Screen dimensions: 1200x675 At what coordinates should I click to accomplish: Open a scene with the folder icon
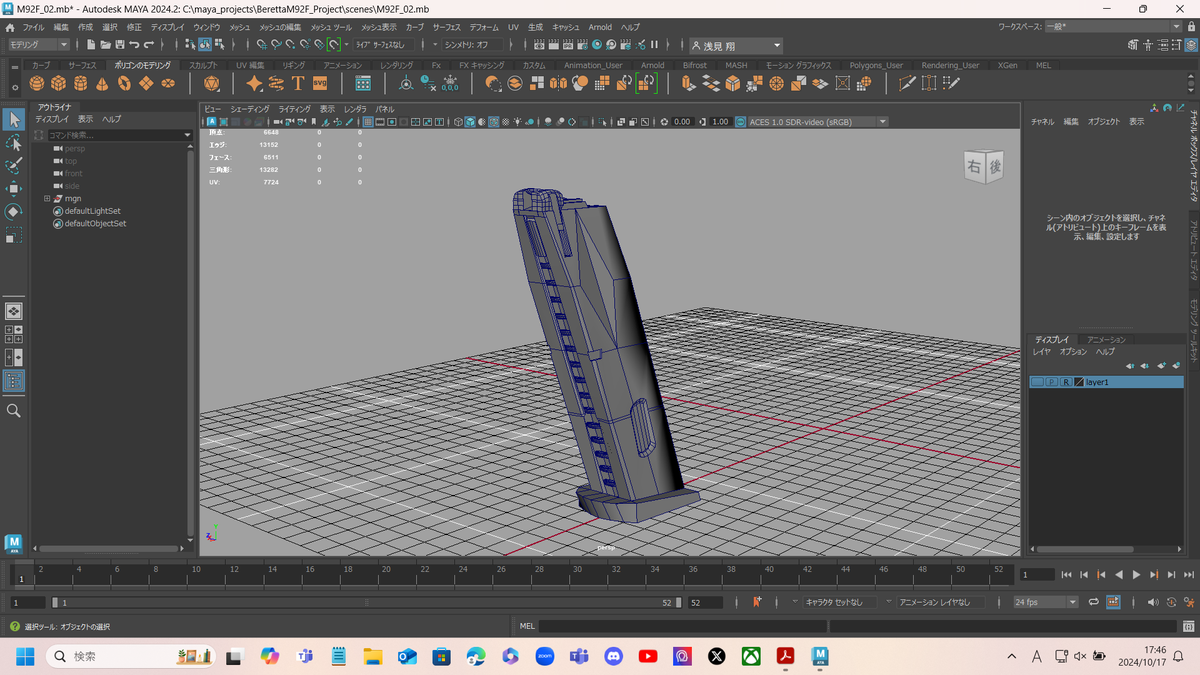(105, 44)
